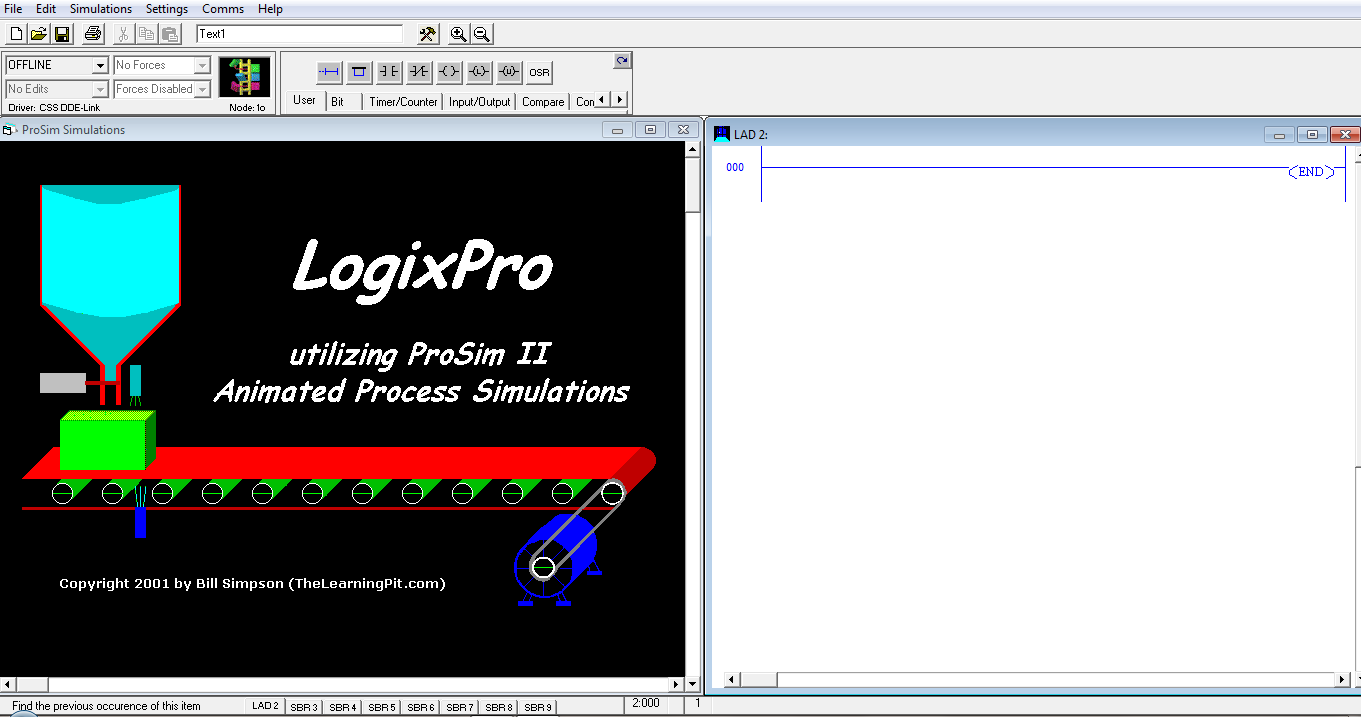
Task: Select the branch instruction icon
Action: [358, 72]
